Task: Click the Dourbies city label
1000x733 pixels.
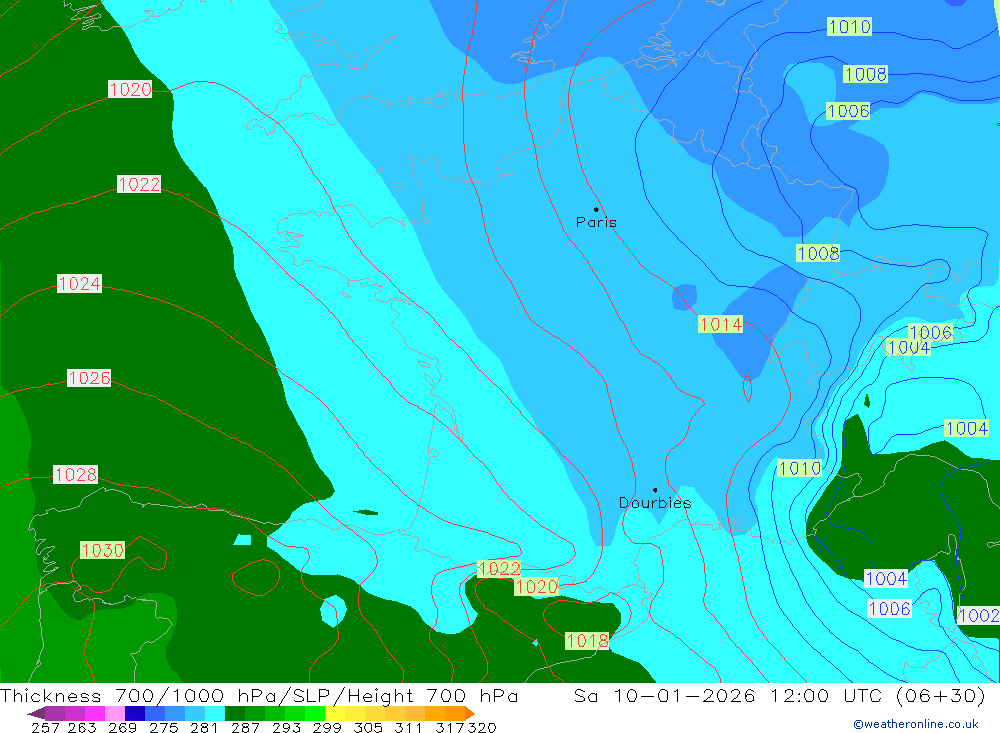Action: (655, 503)
